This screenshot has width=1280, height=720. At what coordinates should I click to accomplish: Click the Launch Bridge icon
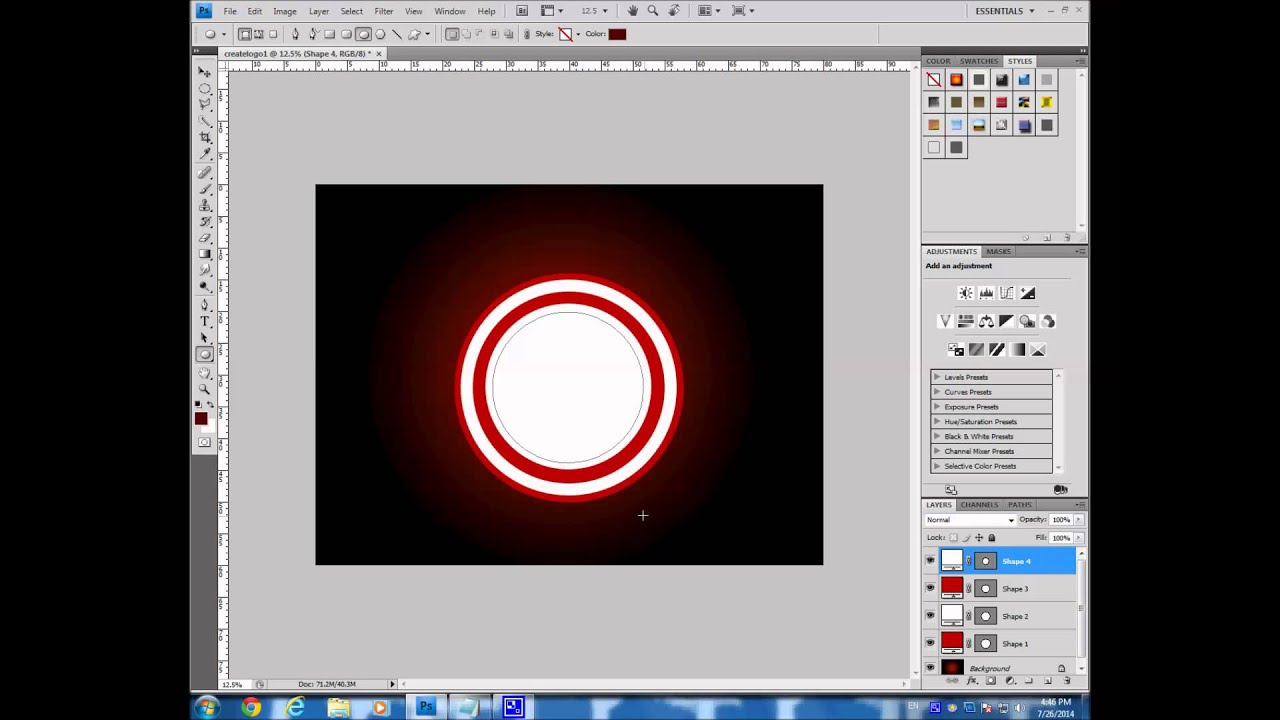click(x=522, y=11)
